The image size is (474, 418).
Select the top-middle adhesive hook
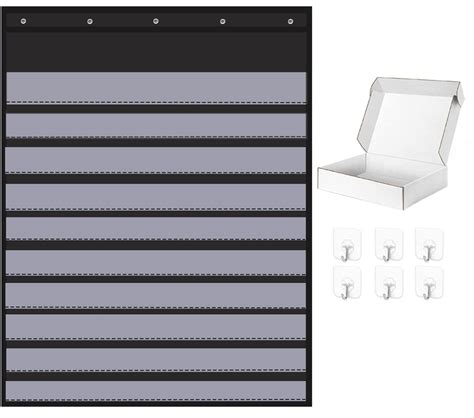click(389, 244)
